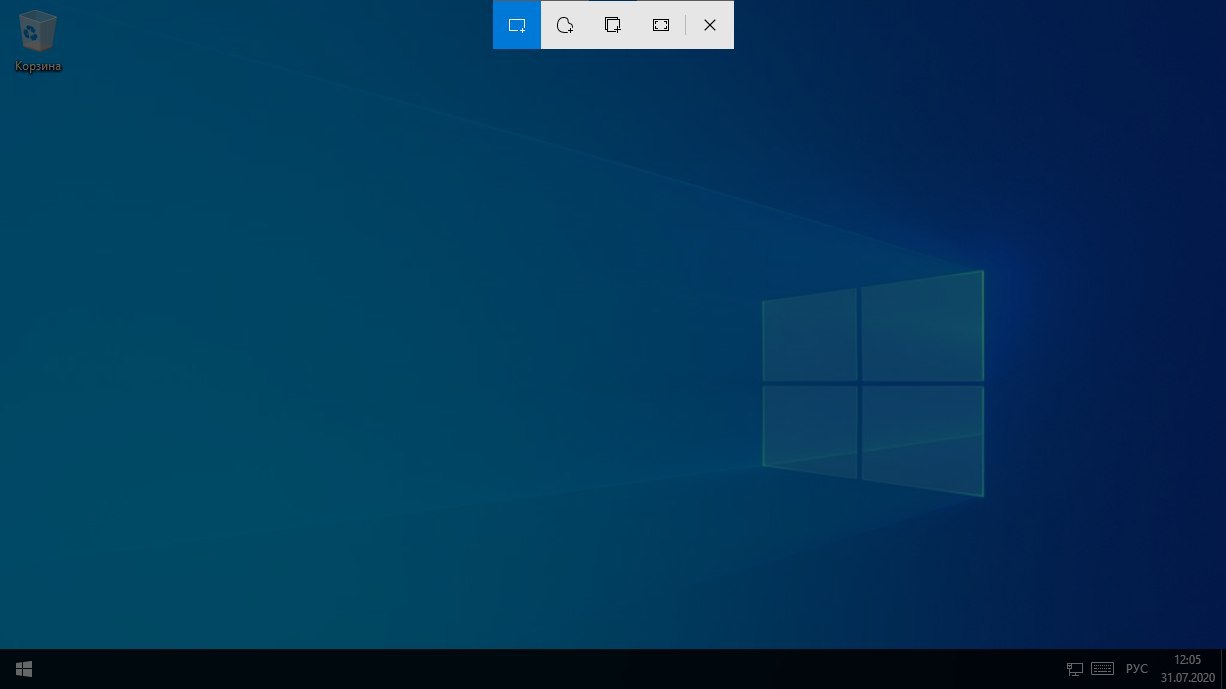The height and width of the screenshot is (689, 1226).
Task: Open the РУС input language switcher
Action: pos(1137,669)
